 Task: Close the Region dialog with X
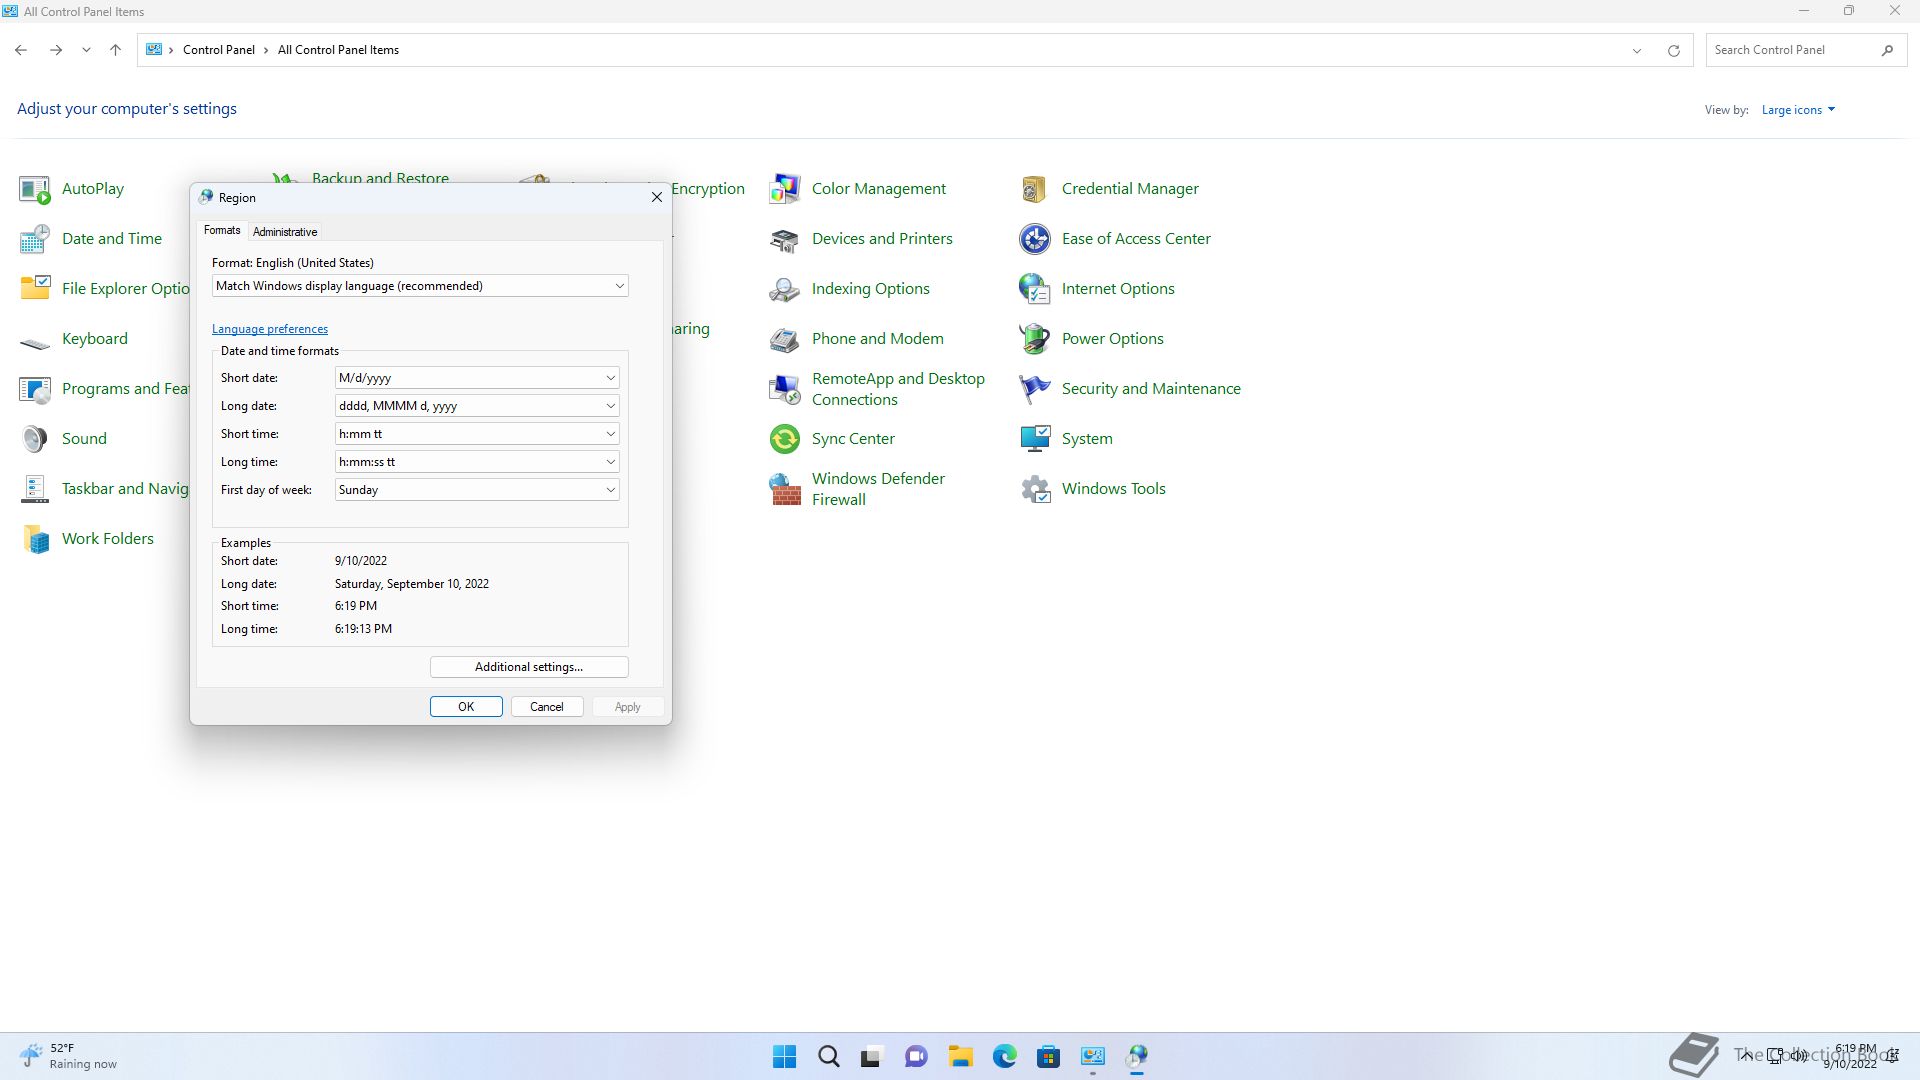(x=657, y=197)
